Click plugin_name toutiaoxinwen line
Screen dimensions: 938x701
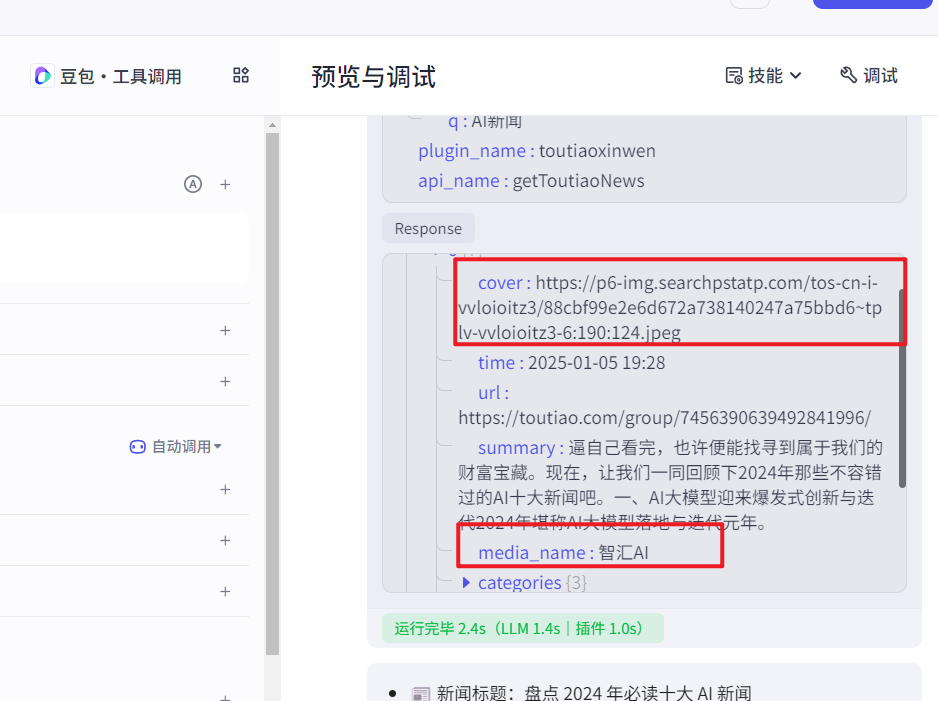click(x=537, y=151)
